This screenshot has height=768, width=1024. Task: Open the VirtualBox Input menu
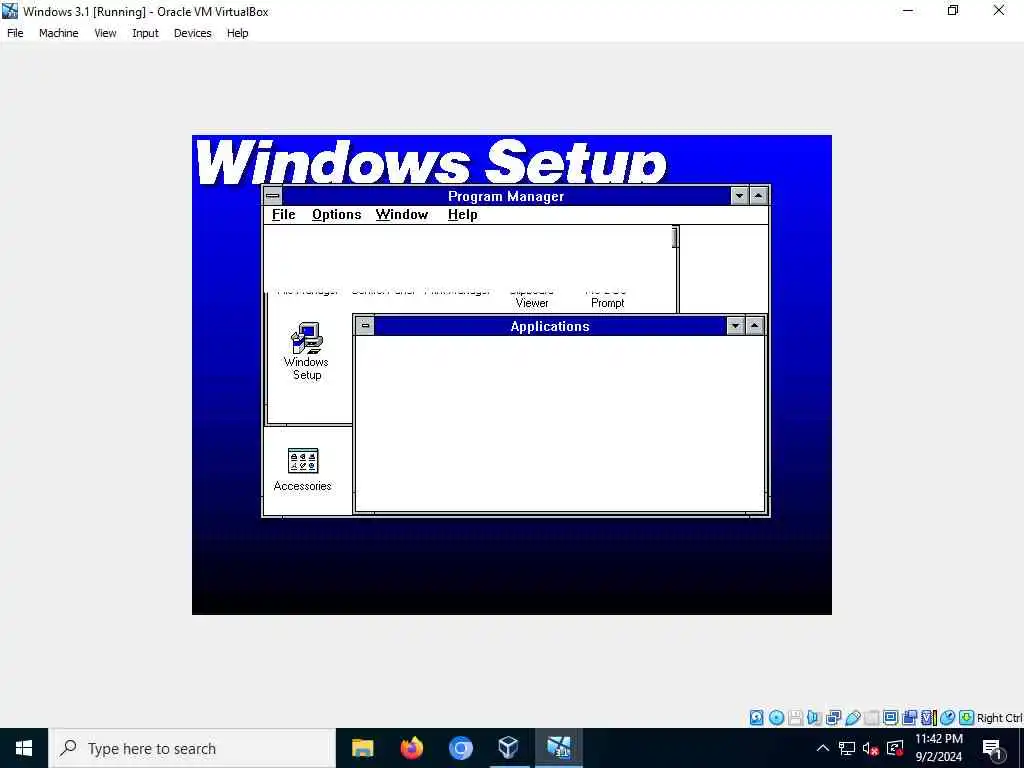(145, 33)
